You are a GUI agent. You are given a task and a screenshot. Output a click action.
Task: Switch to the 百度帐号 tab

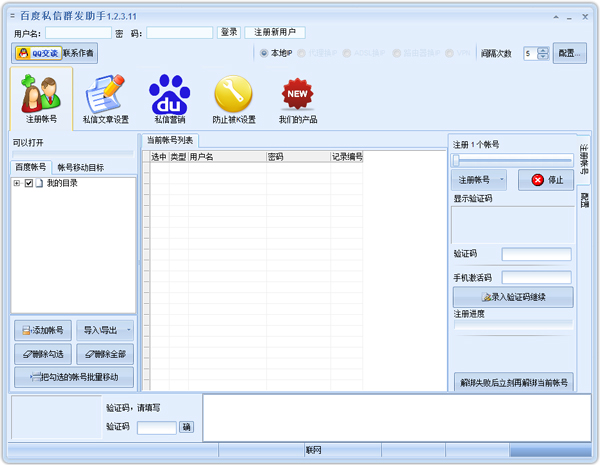pyautogui.click(x=31, y=167)
